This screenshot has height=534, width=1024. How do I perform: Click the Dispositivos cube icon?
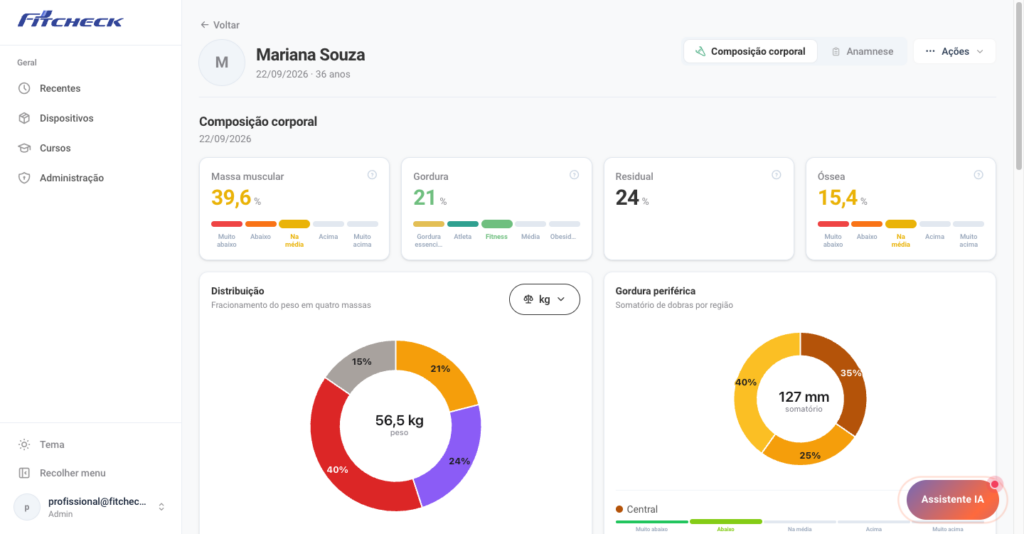(x=24, y=118)
